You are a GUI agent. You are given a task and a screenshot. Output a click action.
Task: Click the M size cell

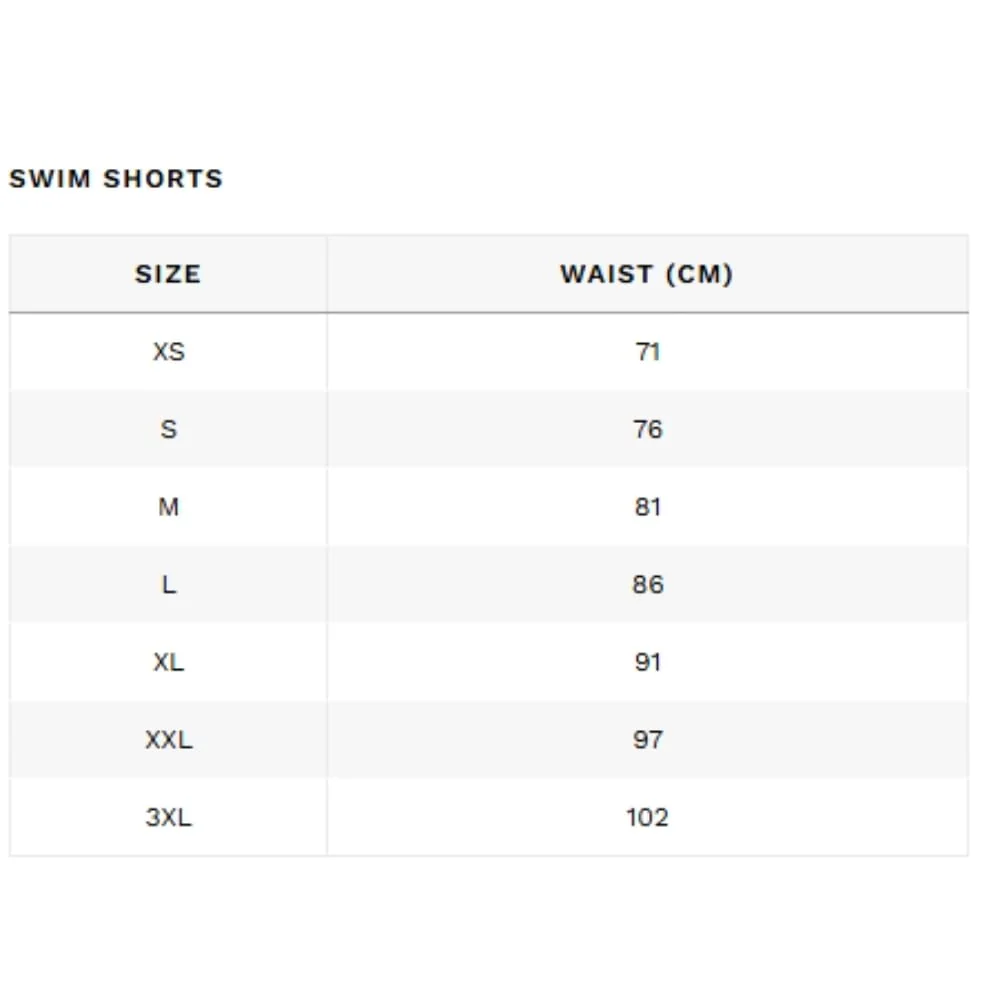pos(168,507)
